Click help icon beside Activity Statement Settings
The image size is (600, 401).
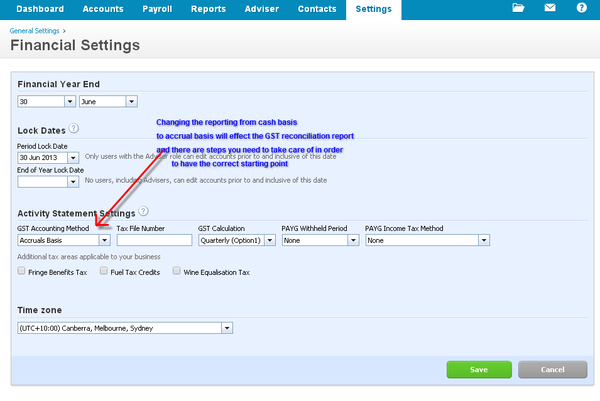(x=145, y=212)
